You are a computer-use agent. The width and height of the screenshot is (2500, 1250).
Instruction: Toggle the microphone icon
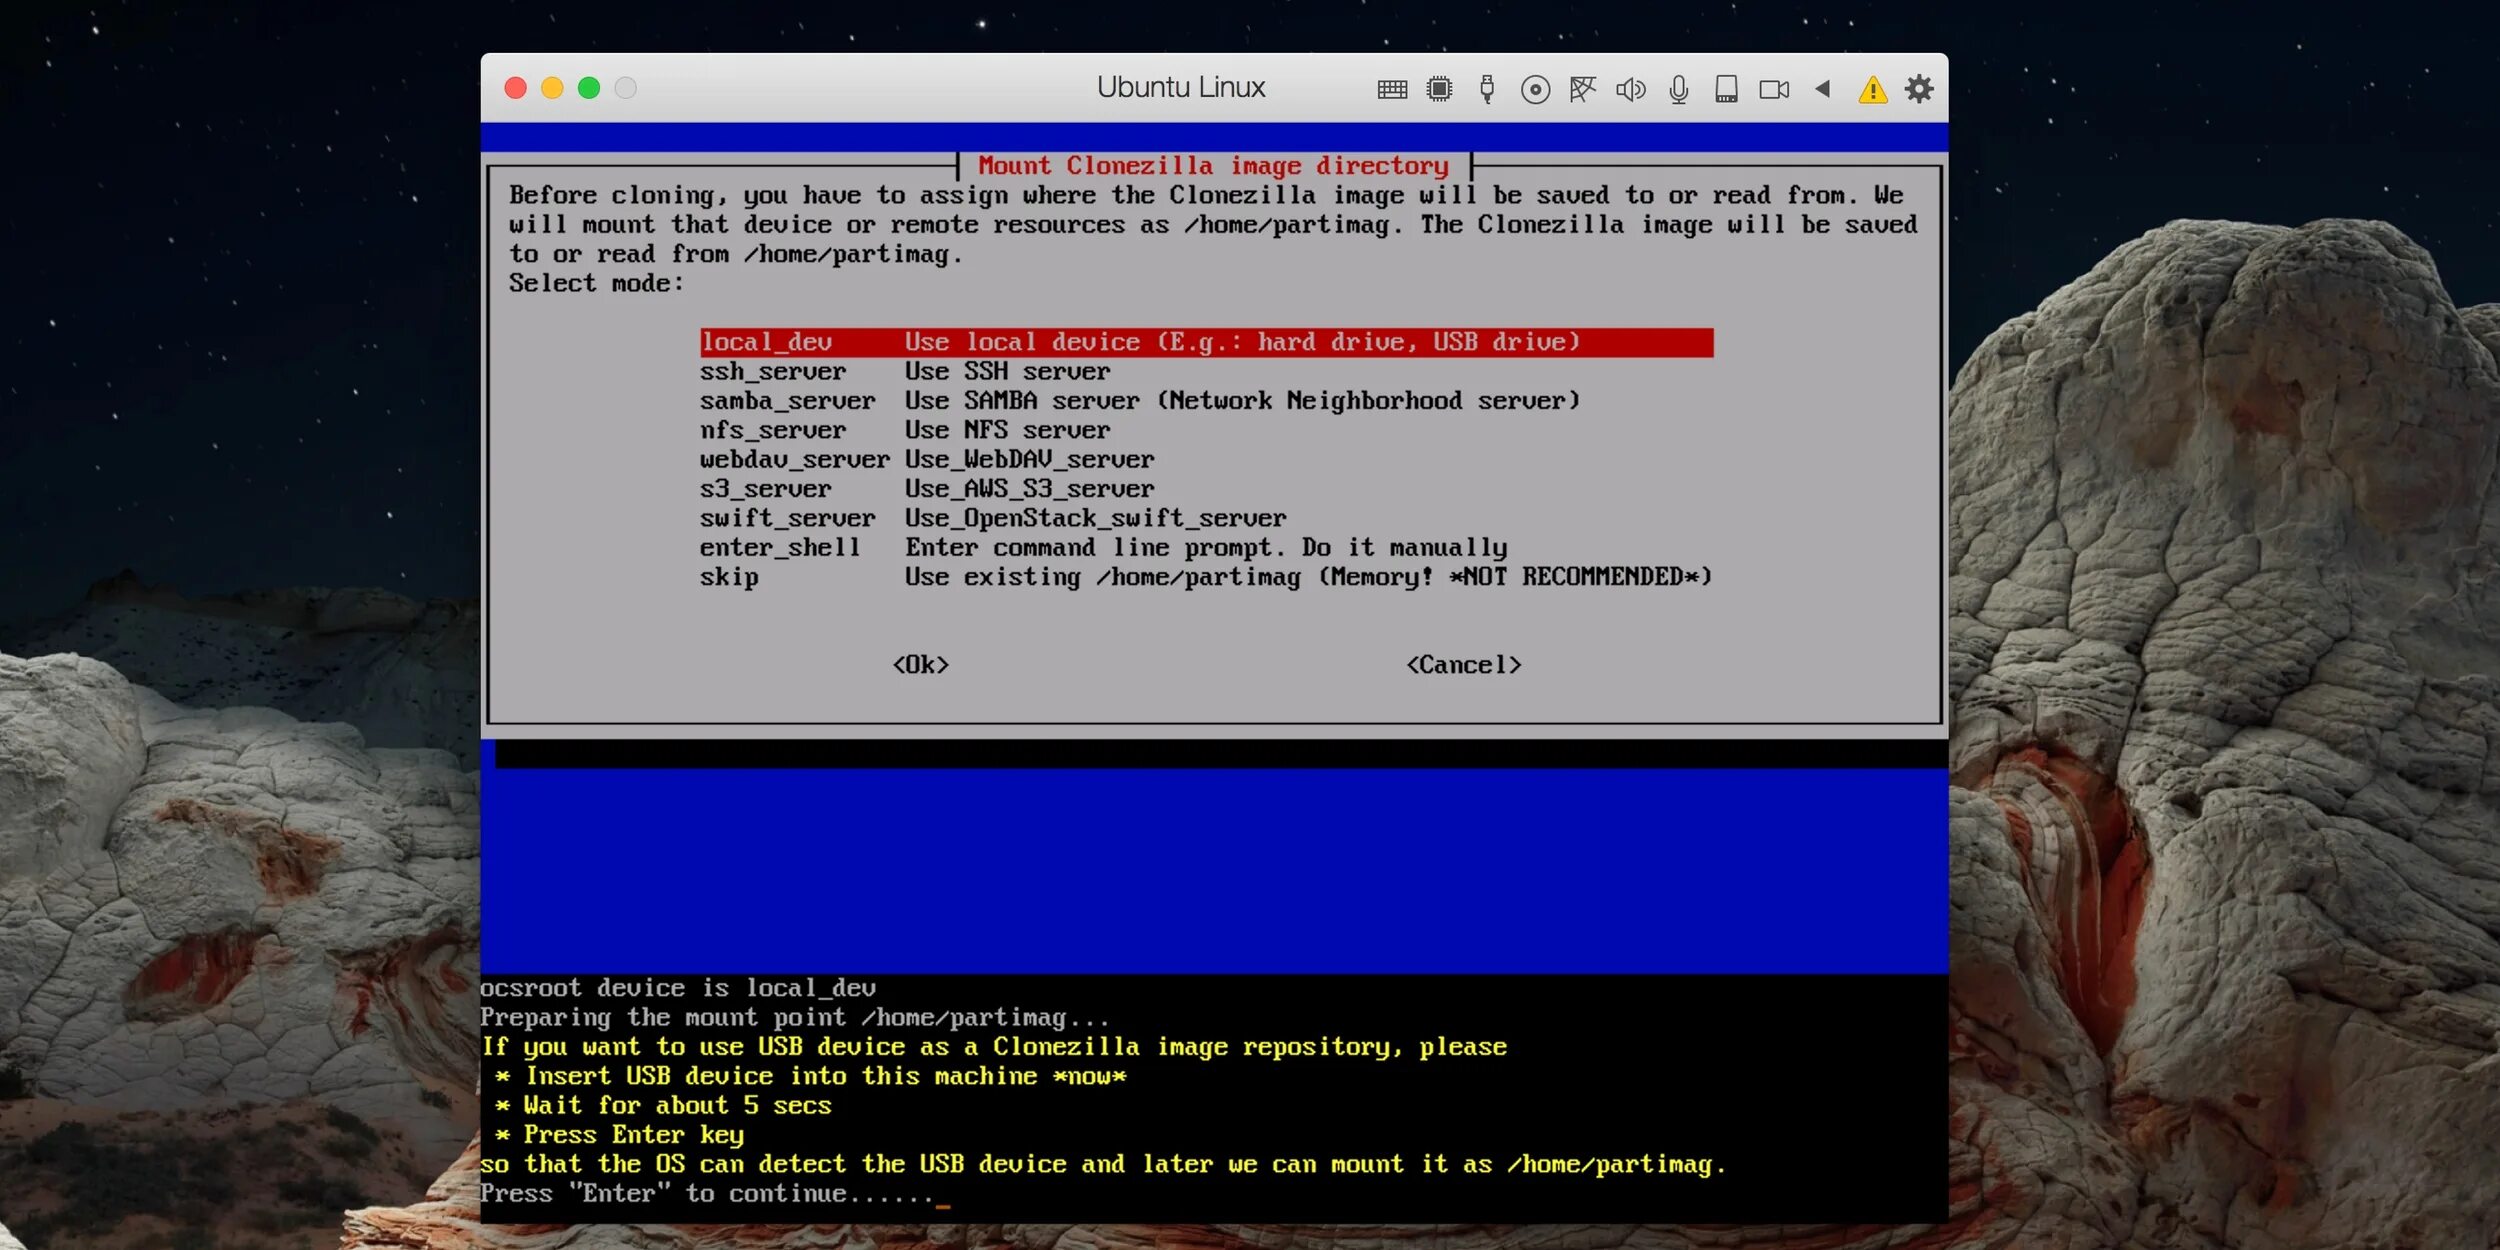coord(1678,90)
